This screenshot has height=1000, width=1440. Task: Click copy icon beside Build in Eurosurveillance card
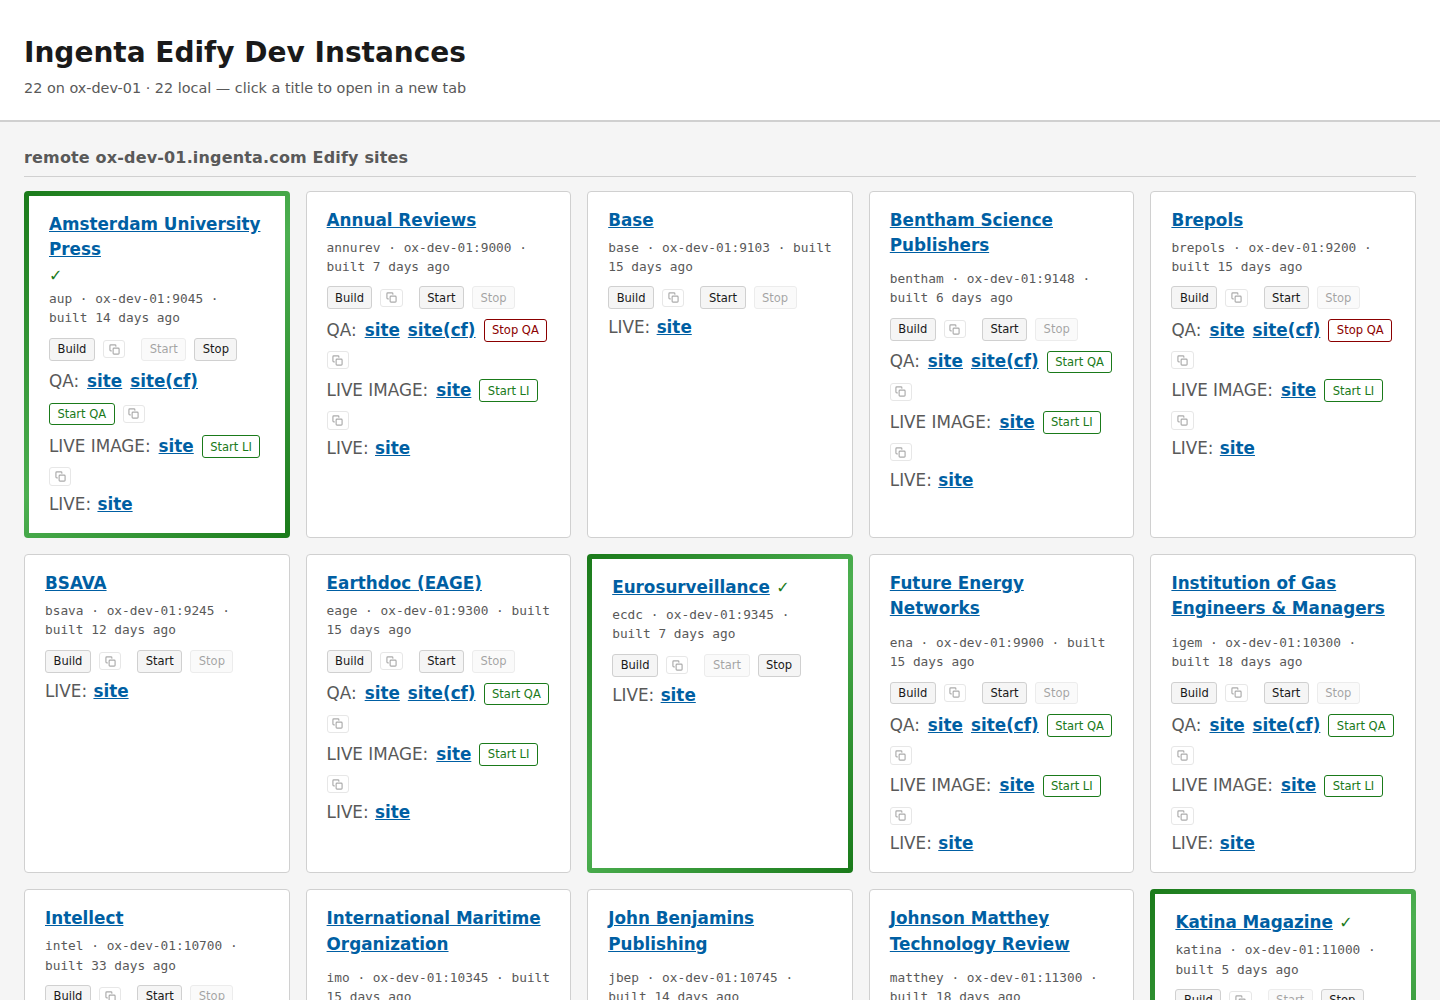click(678, 665)
